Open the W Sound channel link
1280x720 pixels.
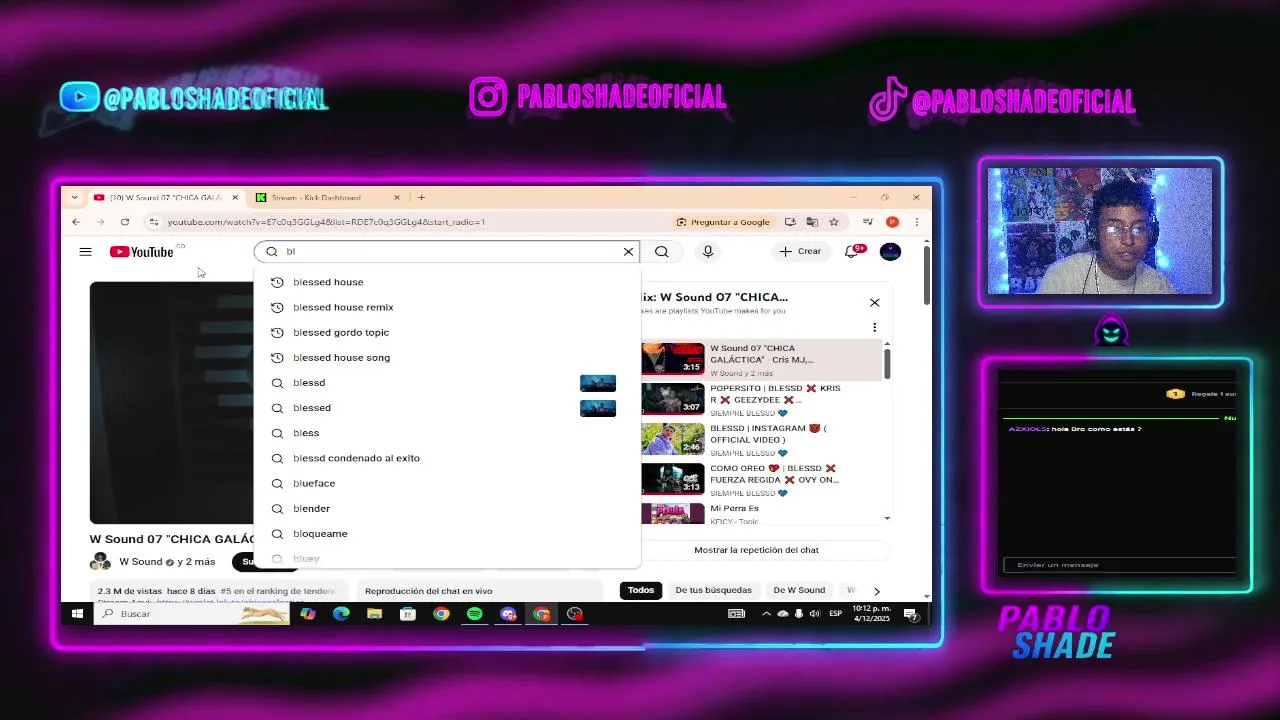[140, 562]
